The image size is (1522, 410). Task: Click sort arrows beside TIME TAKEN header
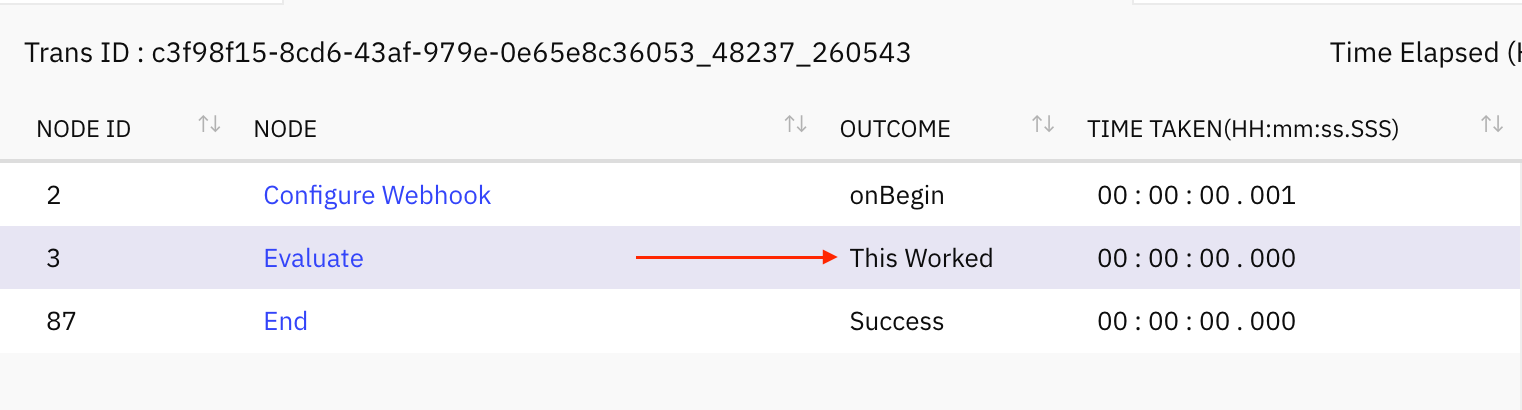coord(1492,125)
